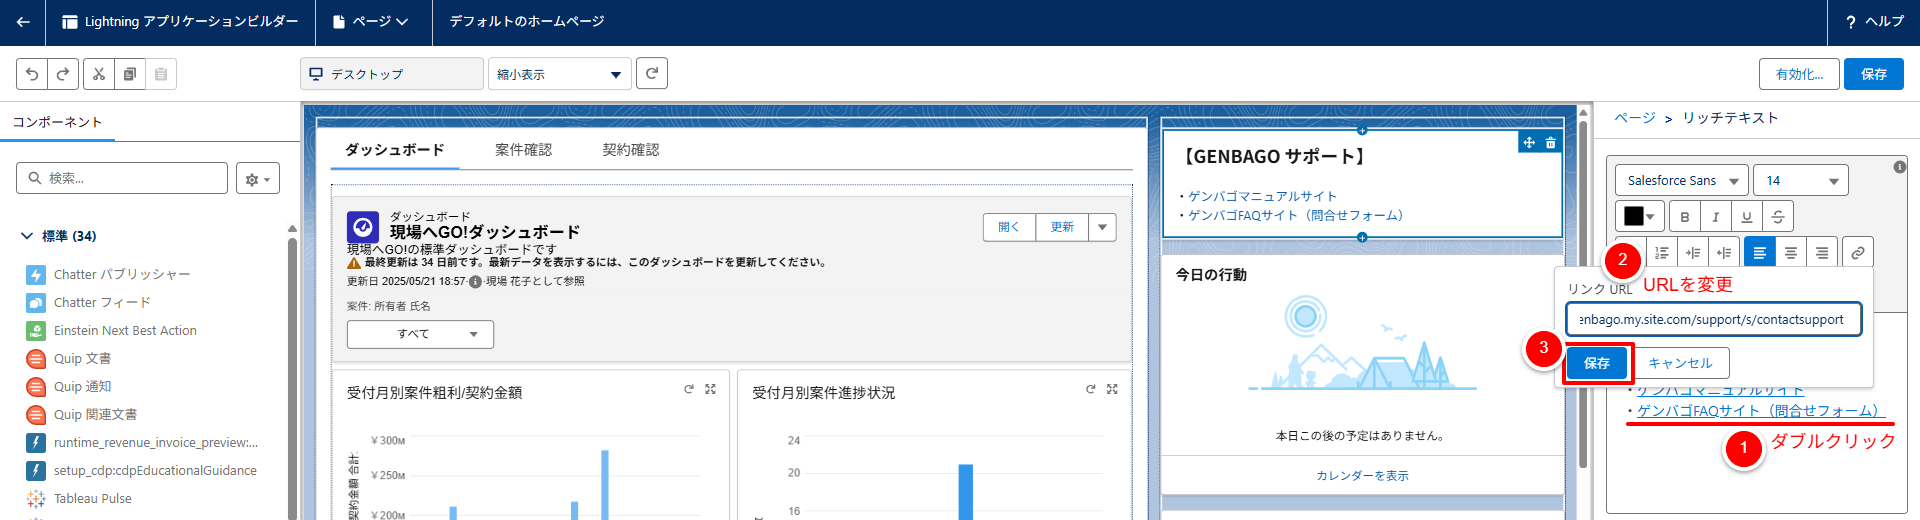
Task: Decrease text indent
Action: [1724, 253]
